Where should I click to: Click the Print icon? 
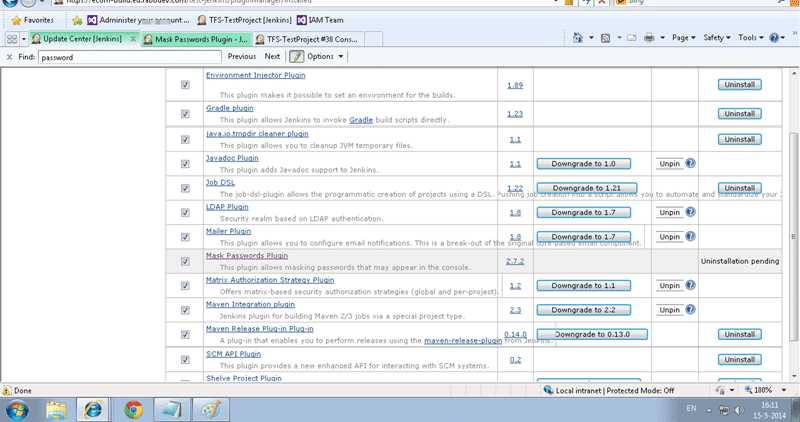(x=649, y=38)
